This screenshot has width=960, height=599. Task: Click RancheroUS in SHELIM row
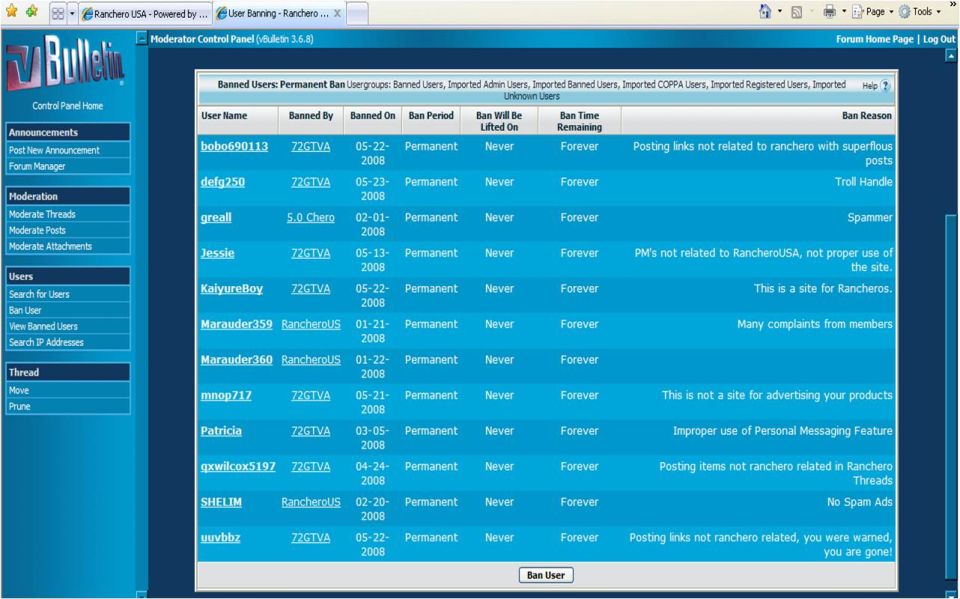[x=311, y=502]
